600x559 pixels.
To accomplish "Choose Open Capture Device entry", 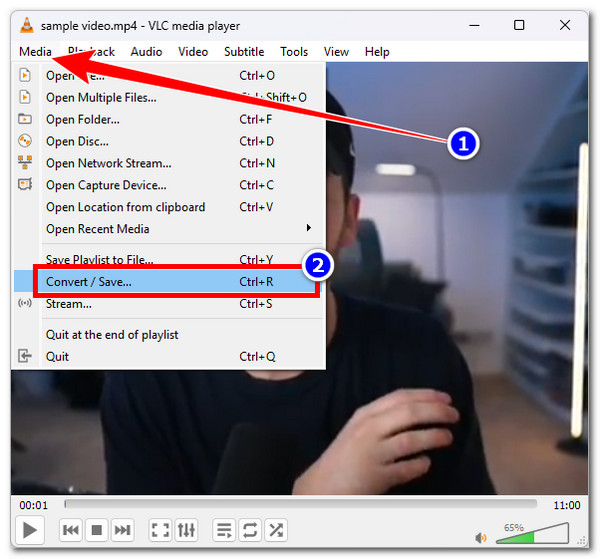I will [x=169, y=185].
